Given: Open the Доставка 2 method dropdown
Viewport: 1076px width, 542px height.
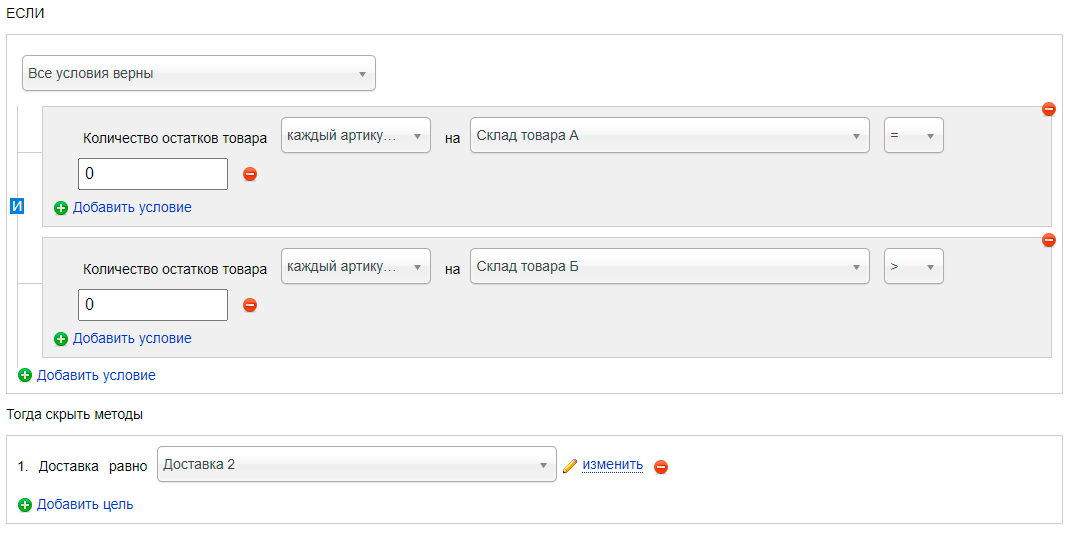Looking at the screenshot, I should pos(357,464).
